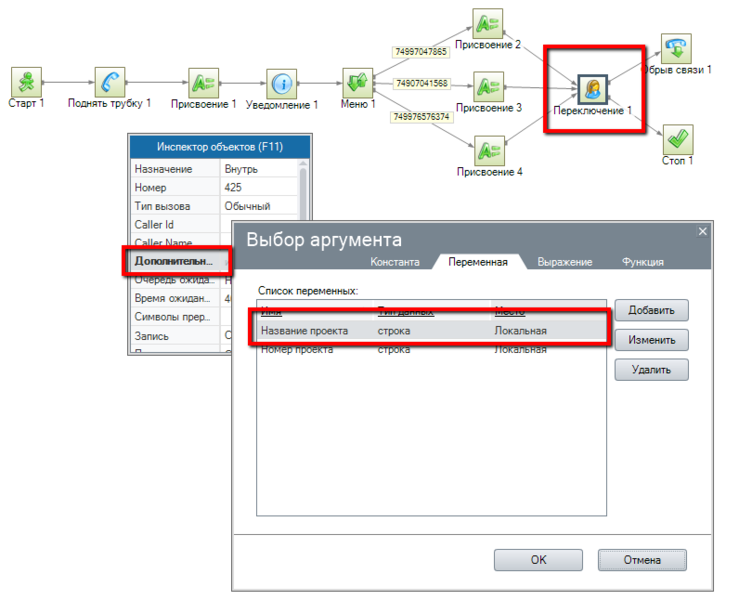Click the Меню 1 node icon
The image size is (739, 600).
[x=358, y=83]
